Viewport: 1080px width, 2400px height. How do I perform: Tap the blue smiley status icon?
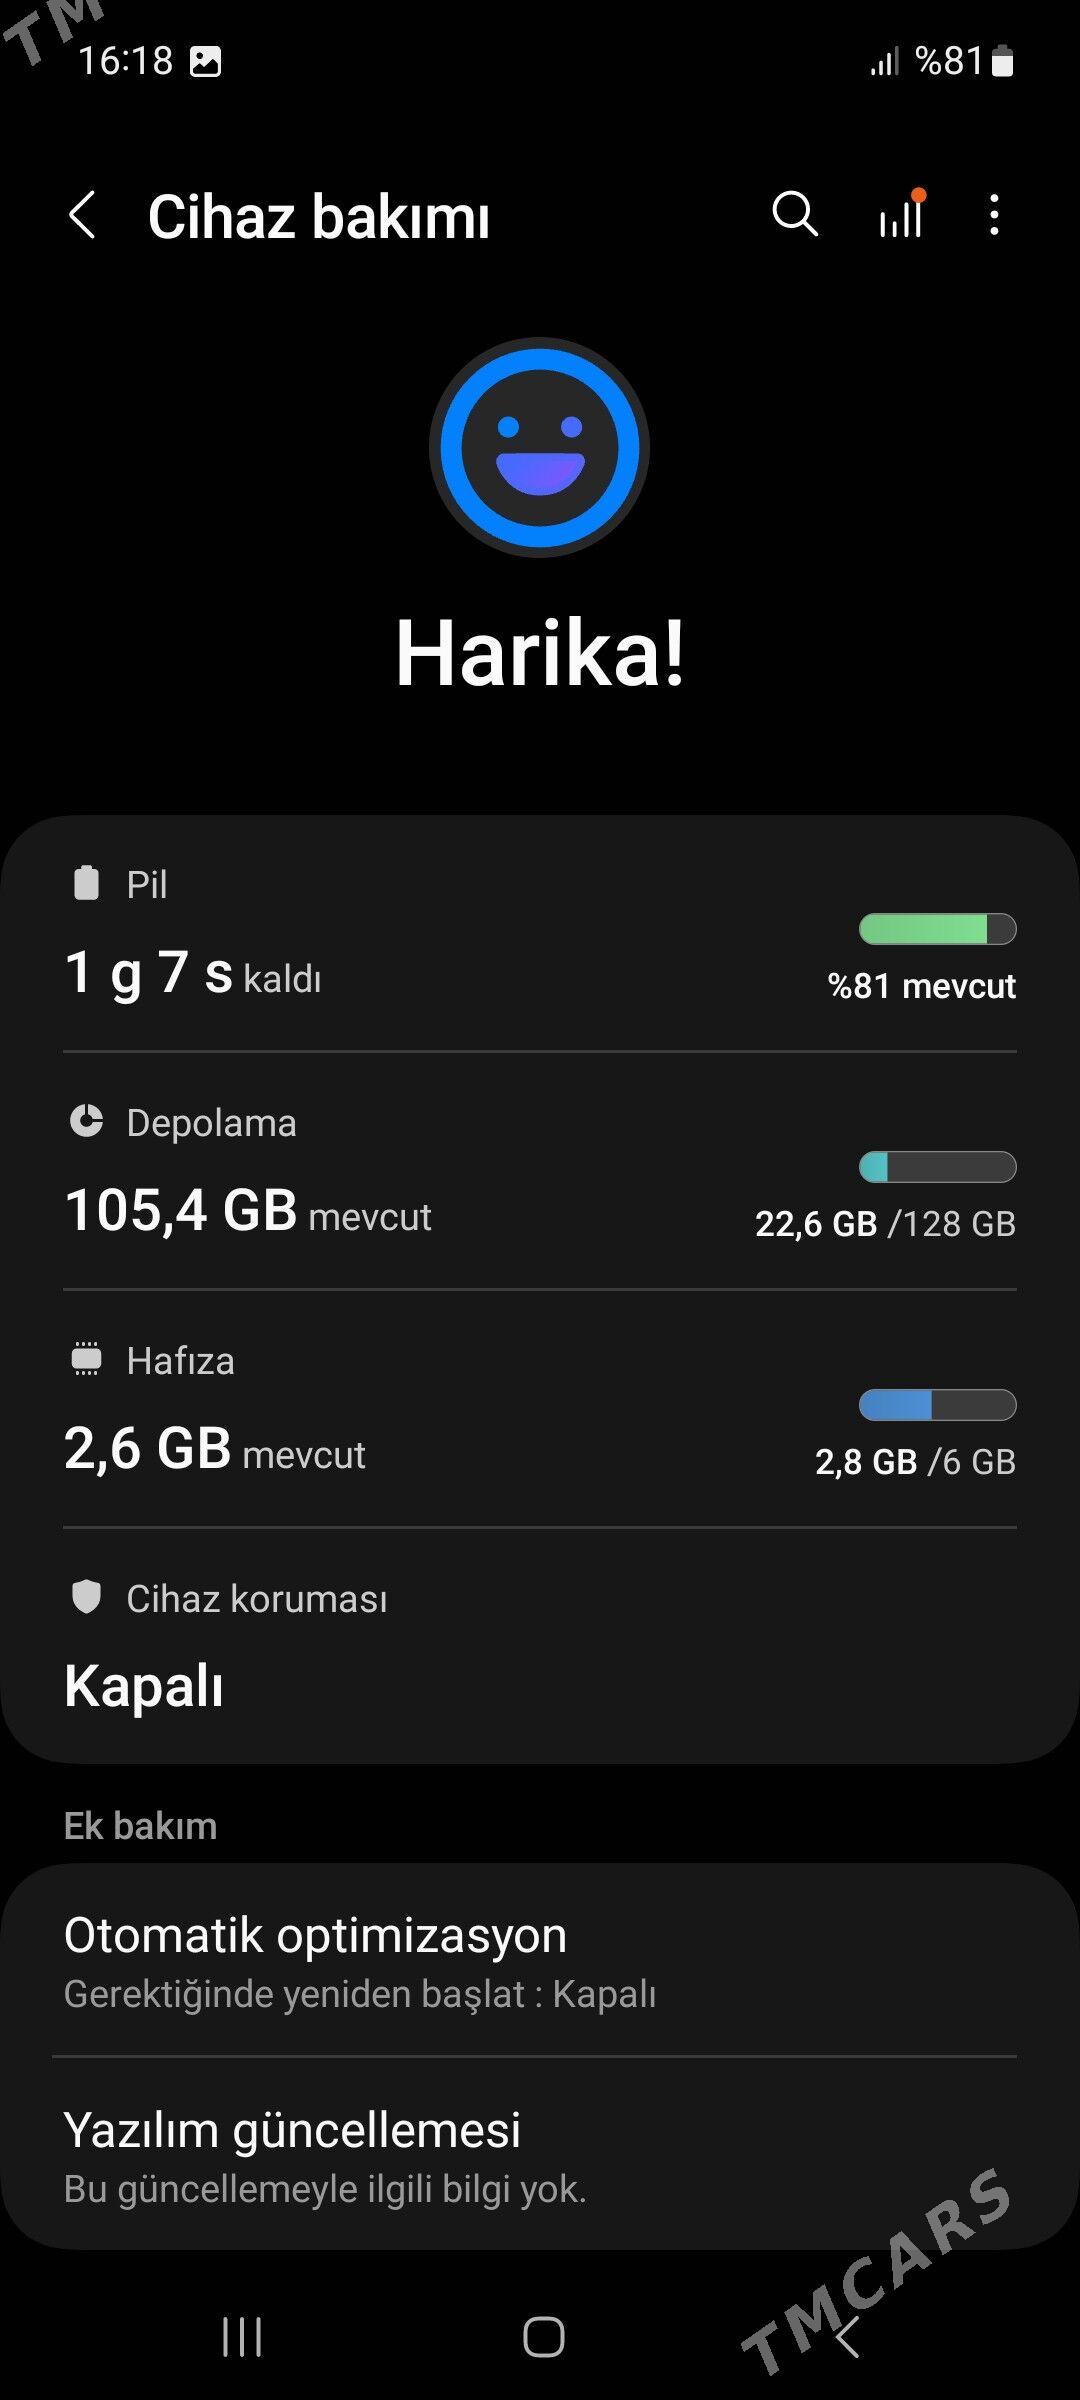click(540, 447)
